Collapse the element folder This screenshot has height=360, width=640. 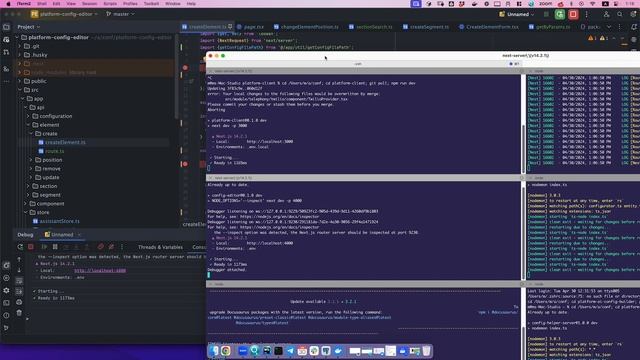[28, 125]
